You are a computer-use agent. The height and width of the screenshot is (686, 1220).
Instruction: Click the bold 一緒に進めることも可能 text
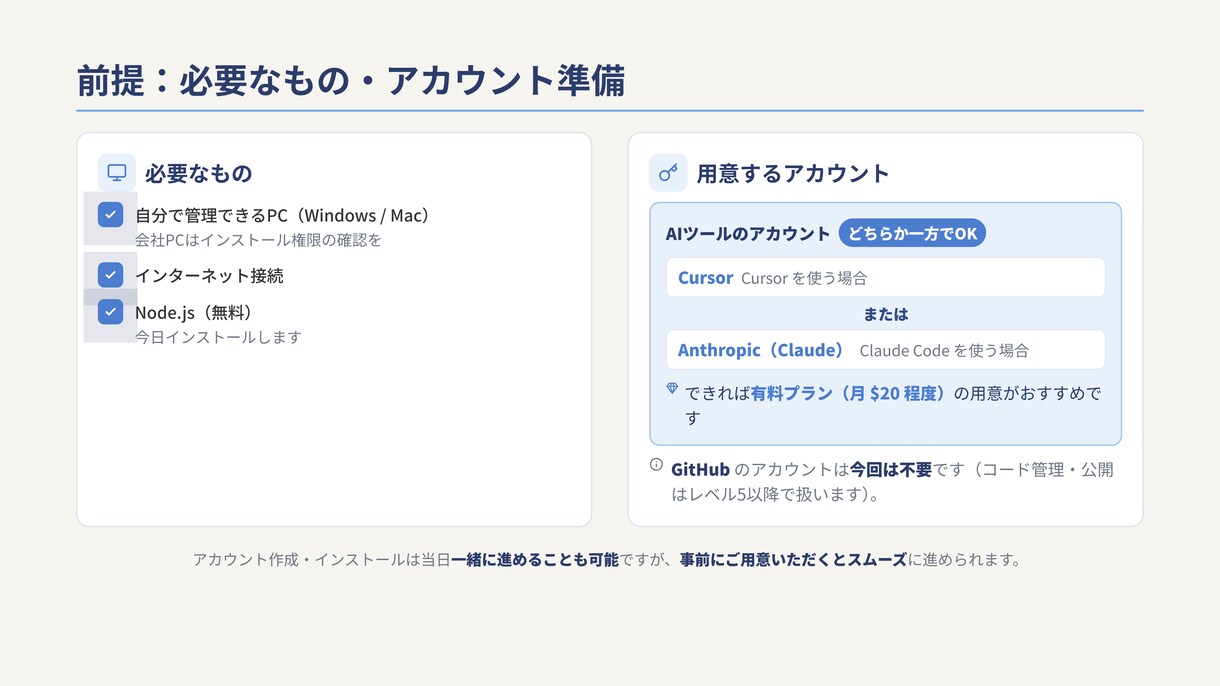535,559
